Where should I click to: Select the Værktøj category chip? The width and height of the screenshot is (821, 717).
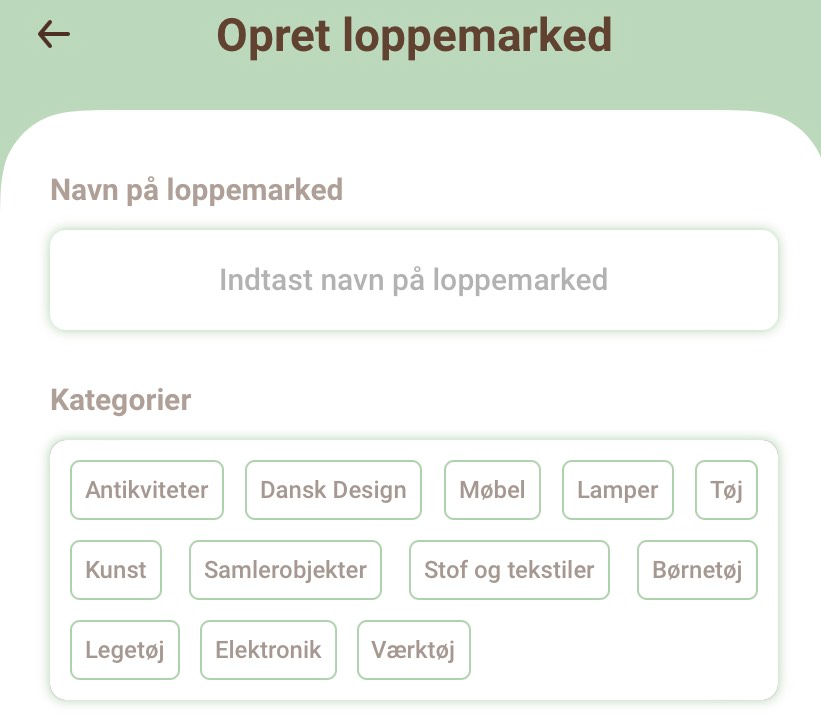414,650
